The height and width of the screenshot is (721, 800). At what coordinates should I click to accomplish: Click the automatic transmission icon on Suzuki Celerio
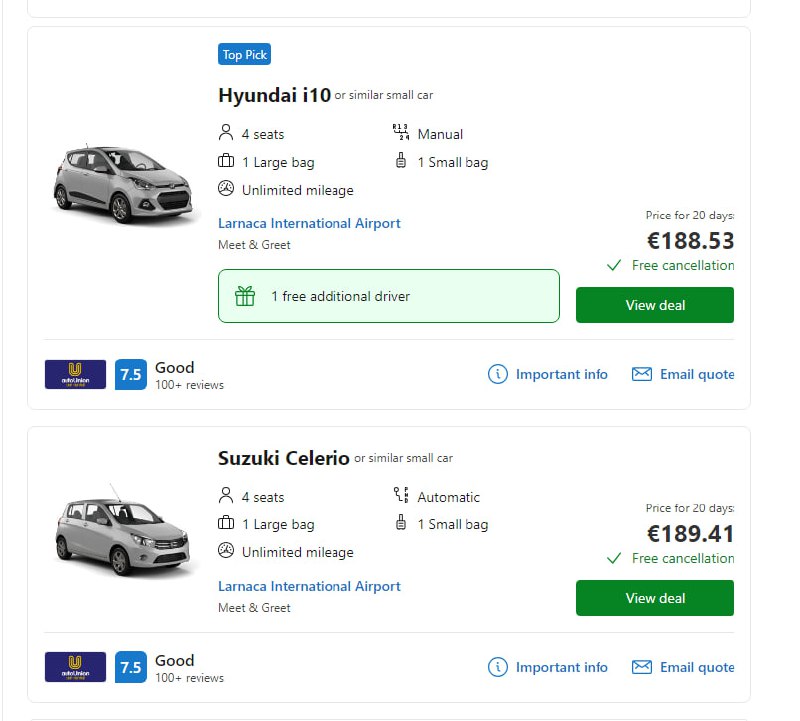tap(401, 496)
